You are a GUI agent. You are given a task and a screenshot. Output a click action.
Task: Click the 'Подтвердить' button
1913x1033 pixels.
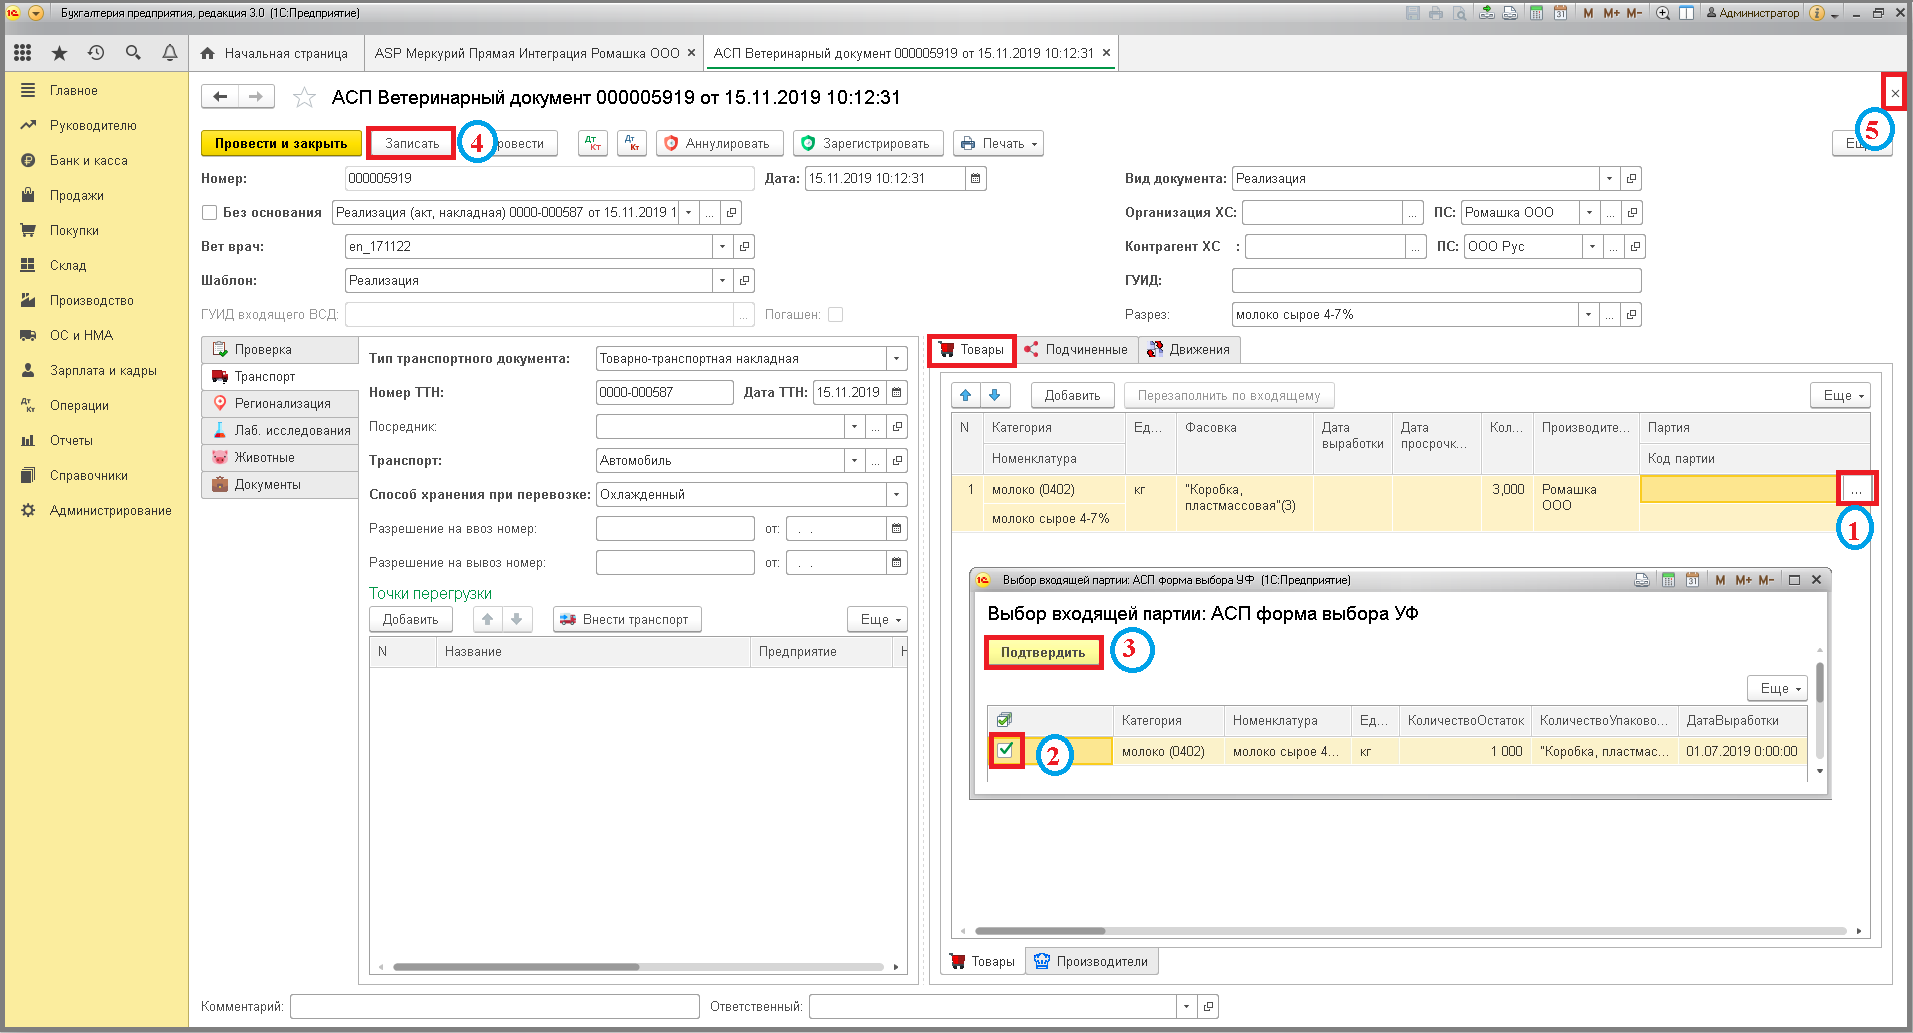tap(1043, 652)
